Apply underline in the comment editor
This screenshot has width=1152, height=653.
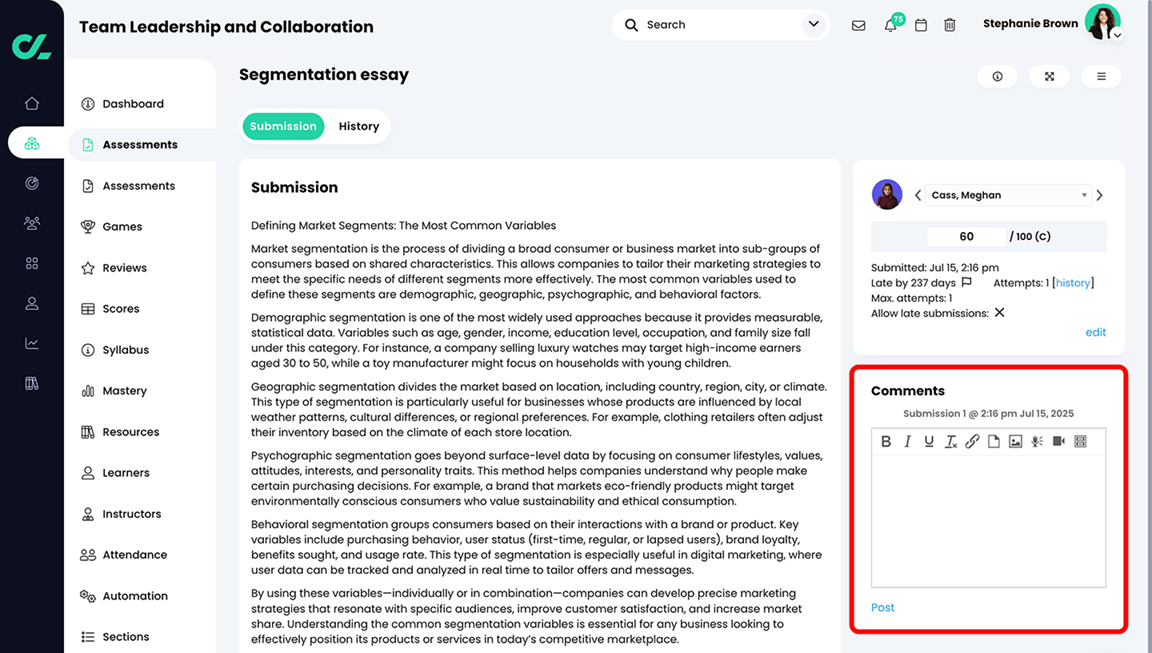[x=929, y=441]
